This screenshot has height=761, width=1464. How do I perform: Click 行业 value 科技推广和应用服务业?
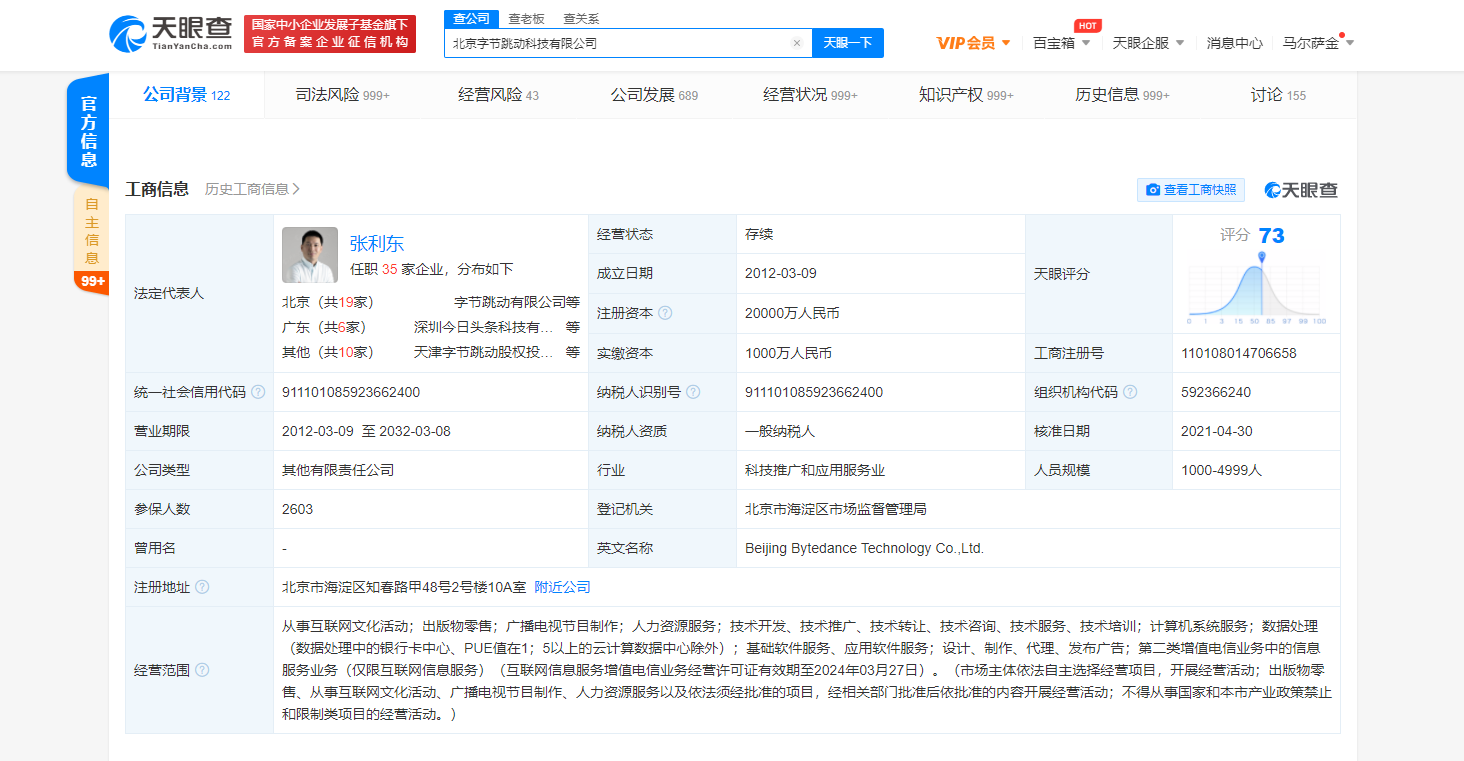point(815,470)
